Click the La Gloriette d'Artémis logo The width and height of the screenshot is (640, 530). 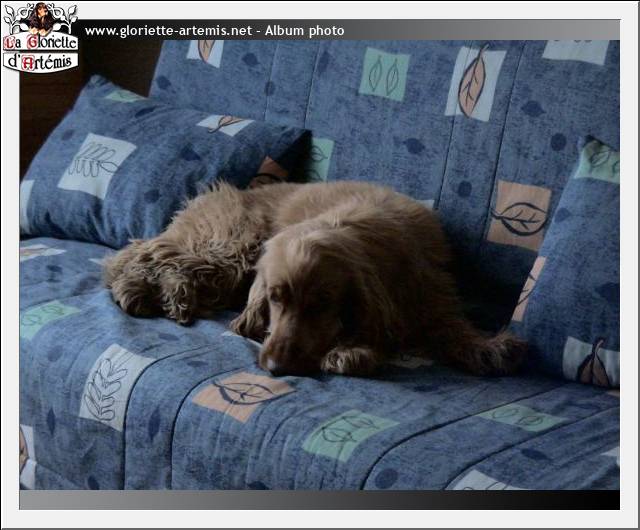pos(40,37)
